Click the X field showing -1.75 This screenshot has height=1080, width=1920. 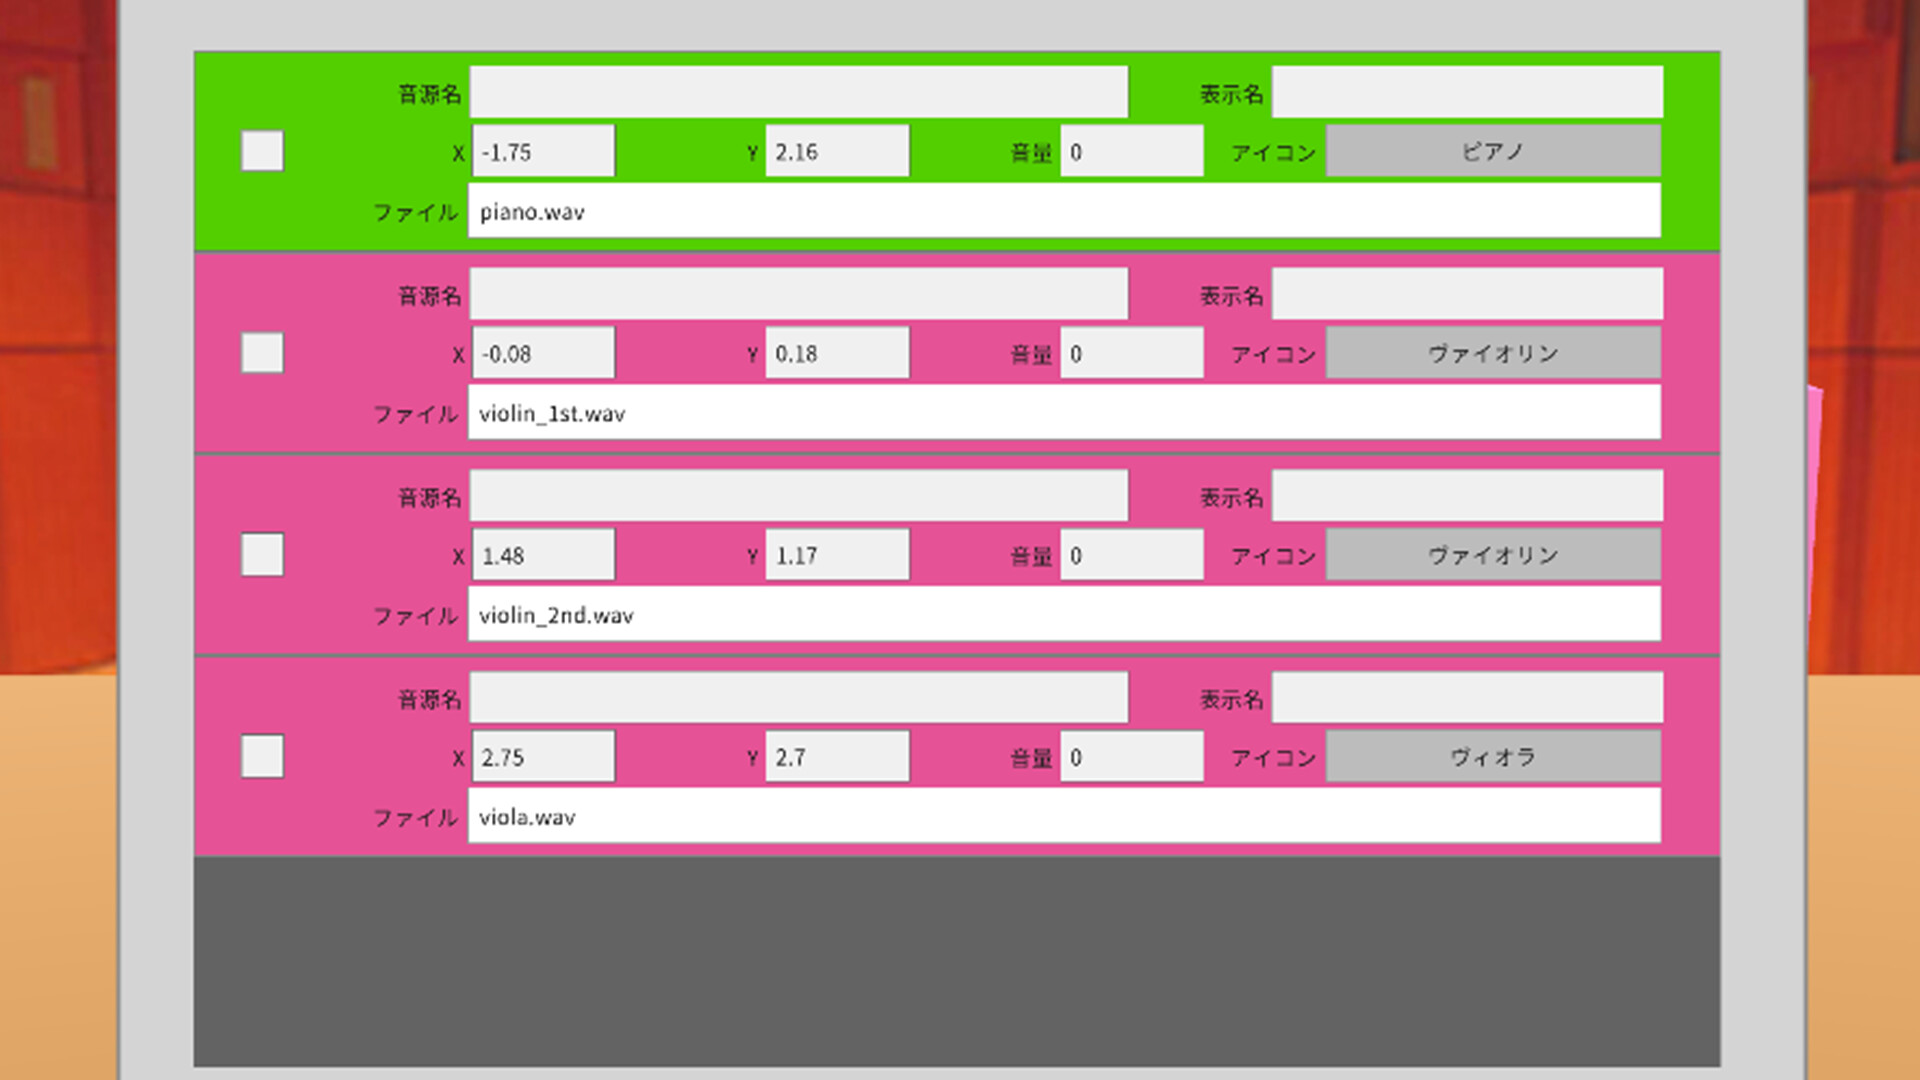(541, 150)
